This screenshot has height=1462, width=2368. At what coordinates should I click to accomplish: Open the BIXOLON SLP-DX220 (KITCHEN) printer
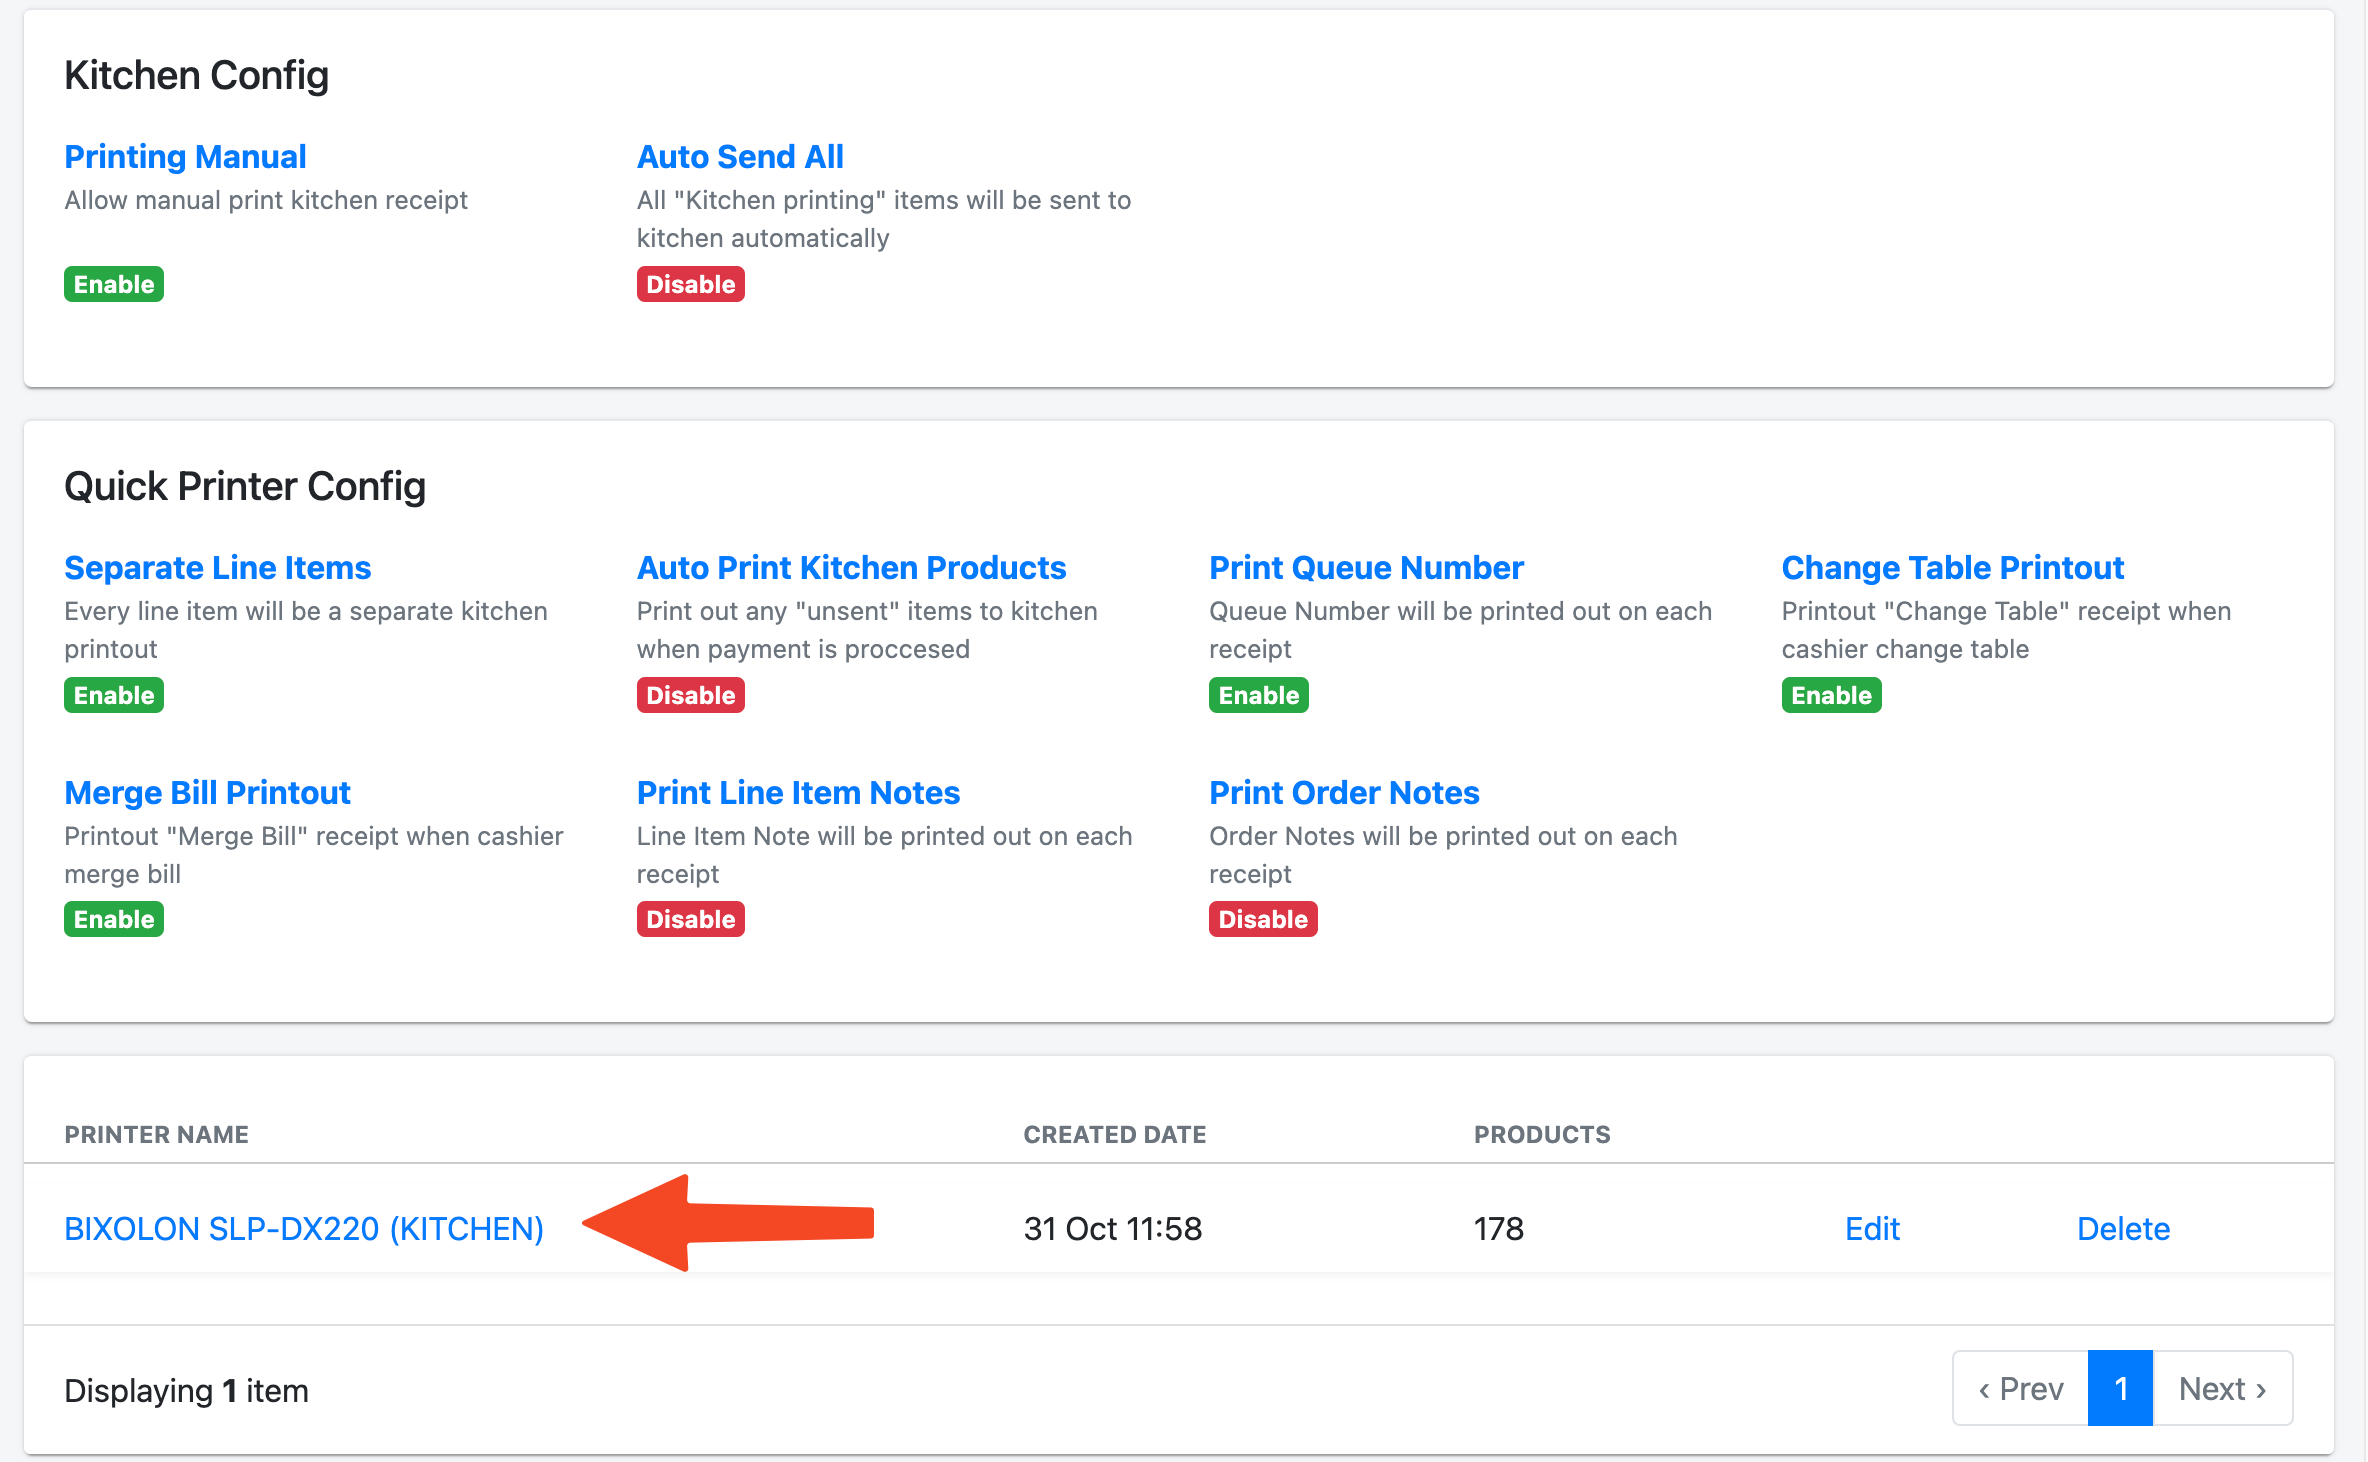[304, 1228]
